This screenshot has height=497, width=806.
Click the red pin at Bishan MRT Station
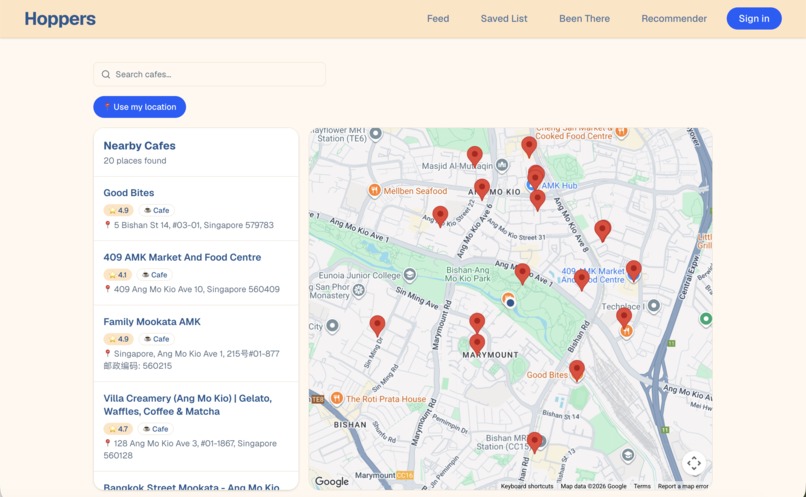pyautogui.click(x=535, y=441)
